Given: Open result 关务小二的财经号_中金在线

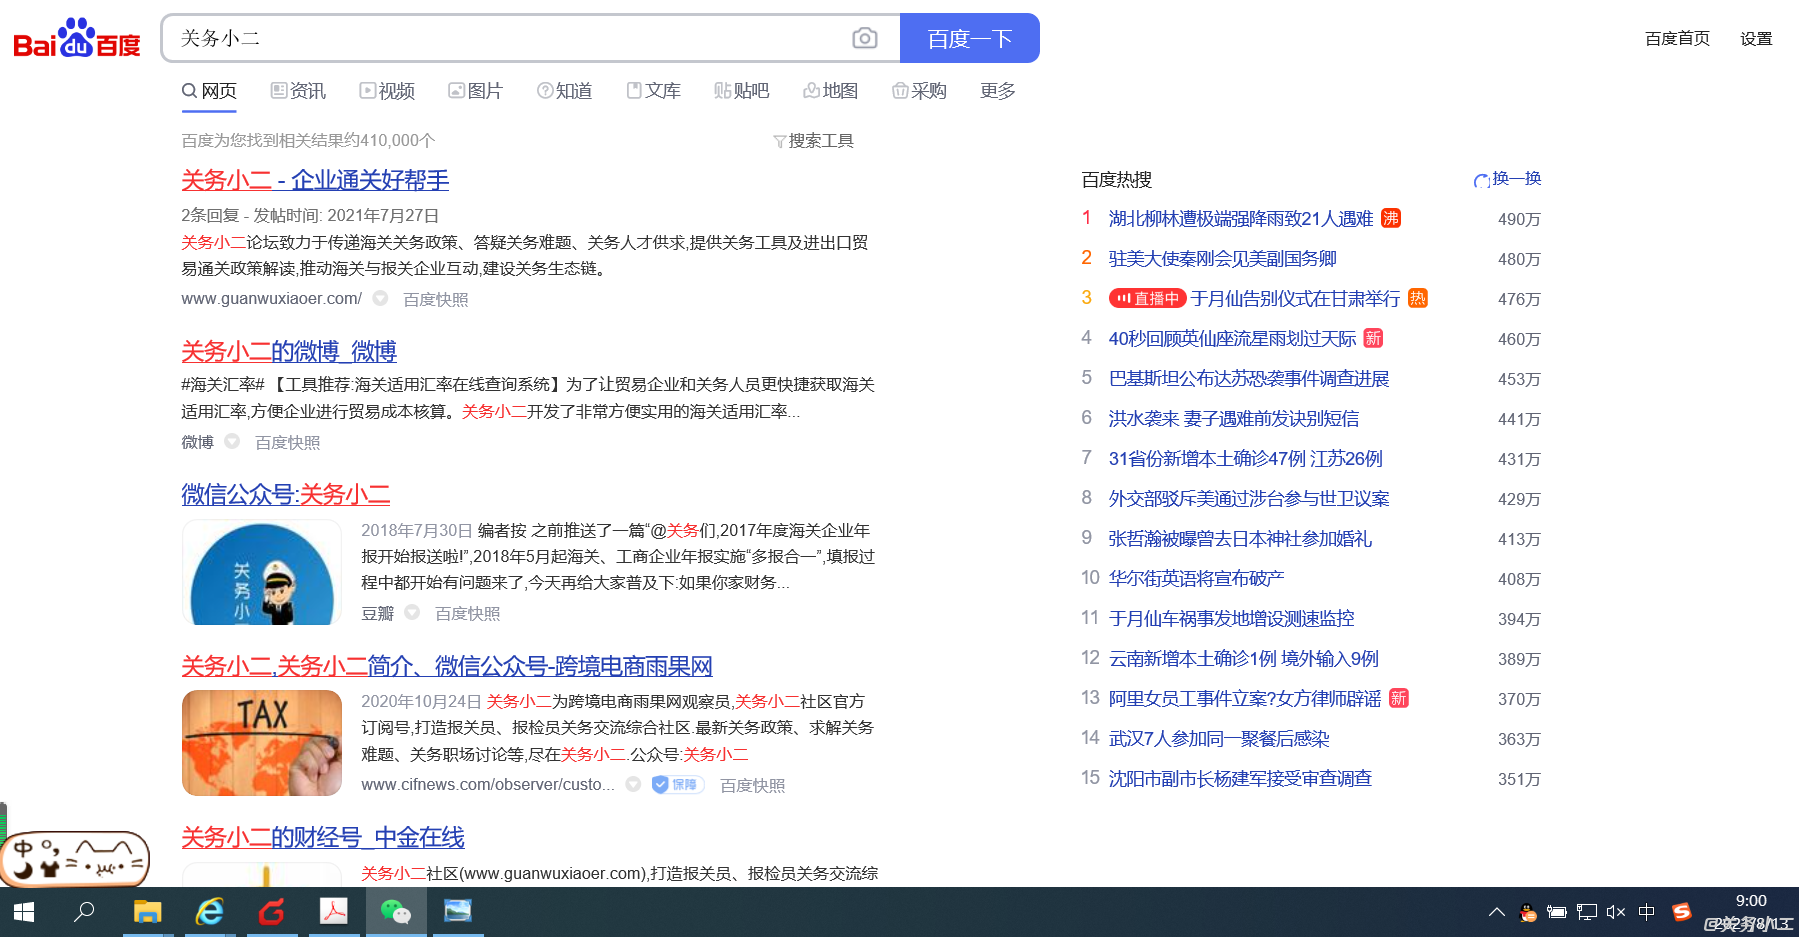Looking at the screenshot, I should [323, 837].
